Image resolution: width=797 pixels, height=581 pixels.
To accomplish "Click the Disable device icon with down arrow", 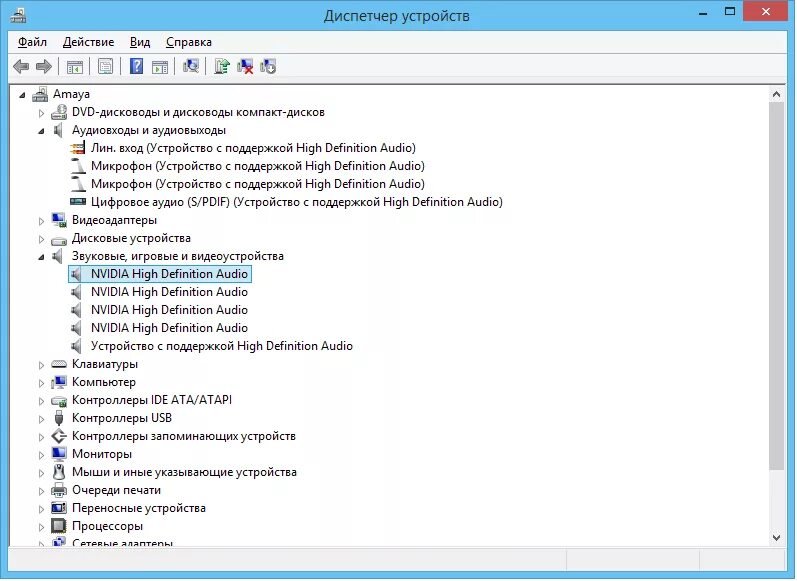I will pos(268,67).
